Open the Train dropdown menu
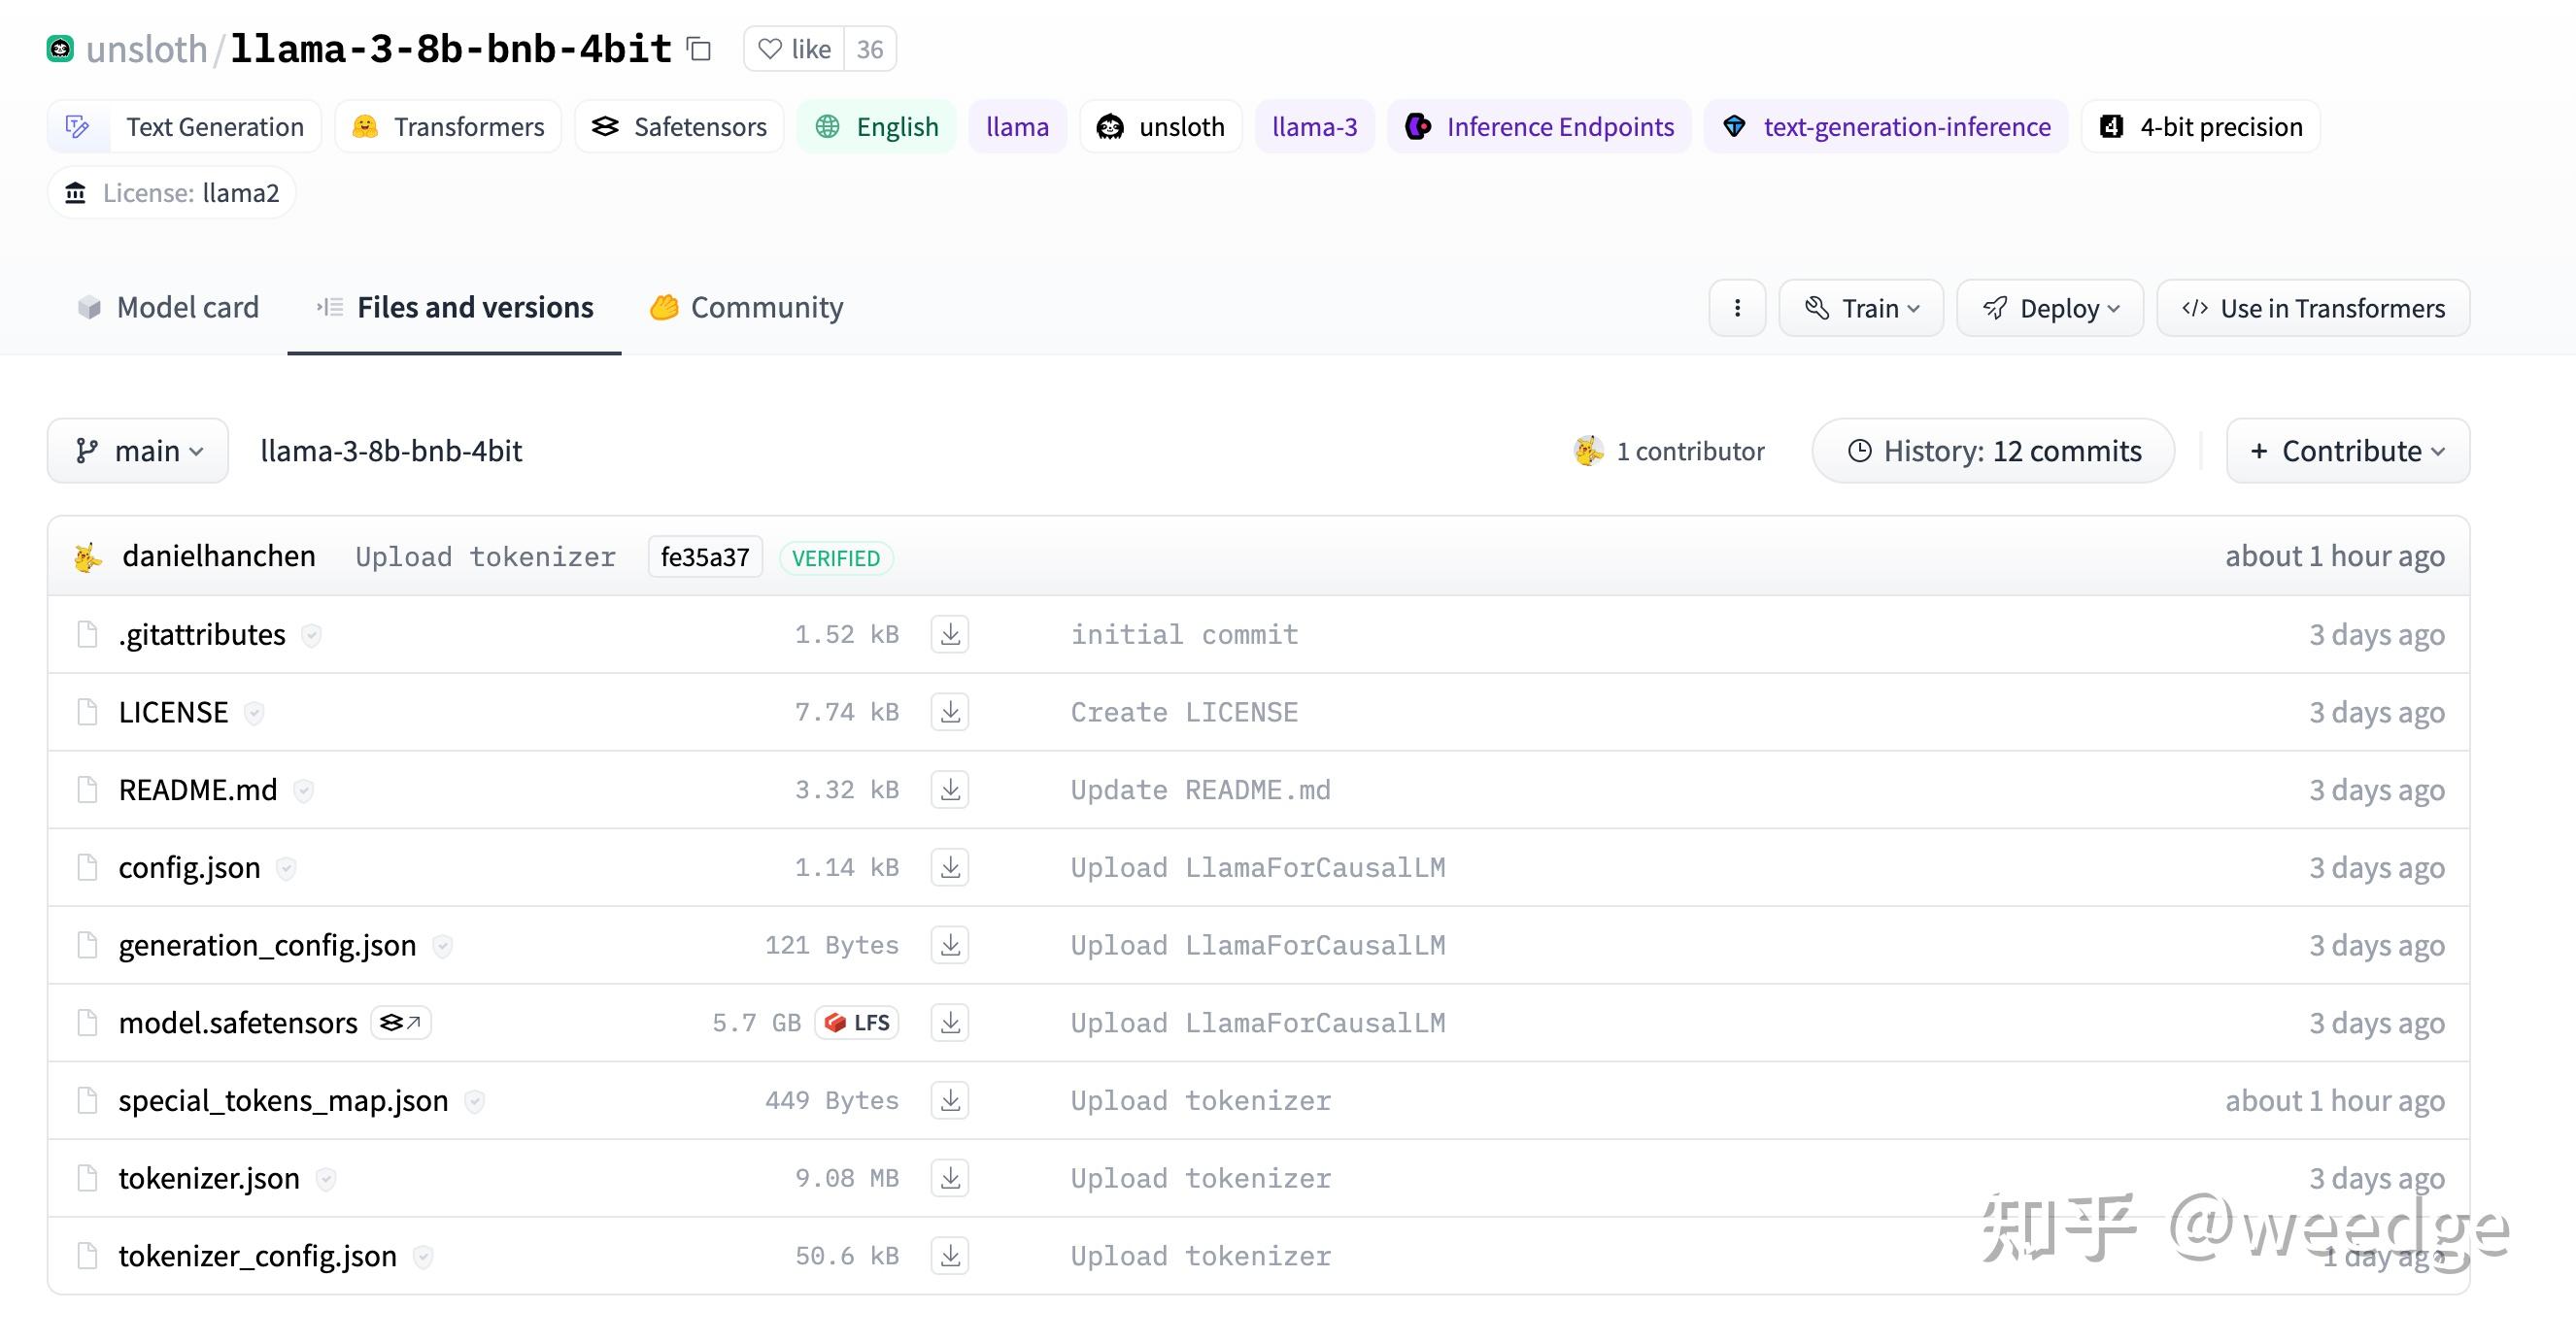2576x1344 pixels. (x=1861, y=308)
